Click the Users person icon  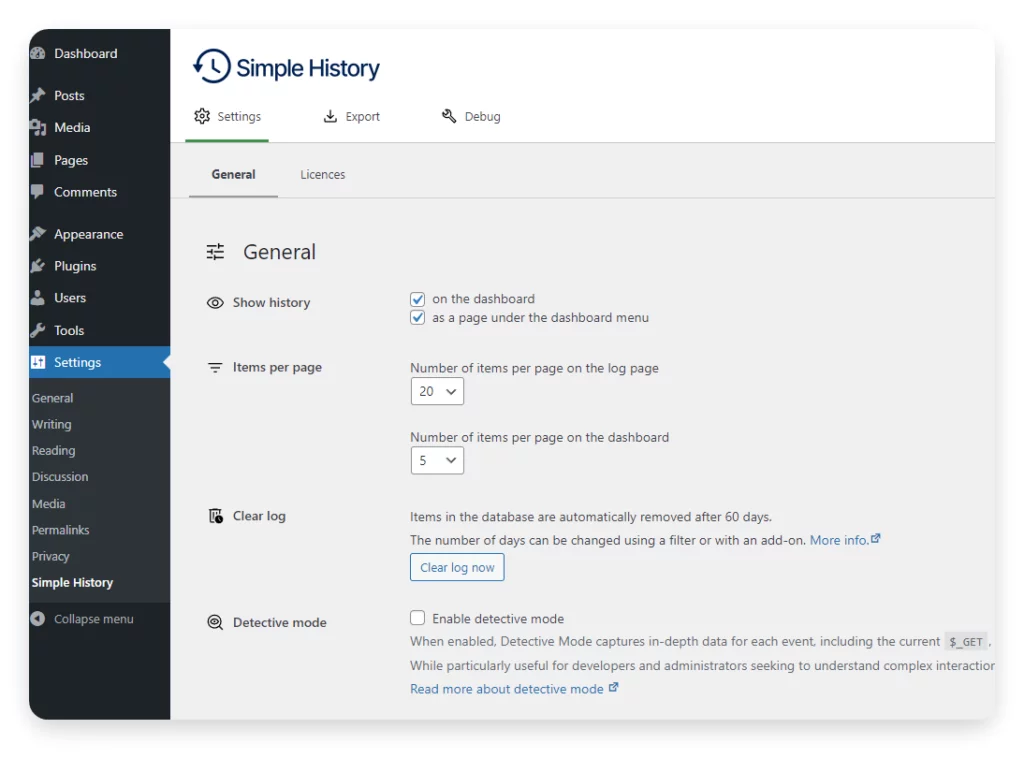click(x=38, y=298)
